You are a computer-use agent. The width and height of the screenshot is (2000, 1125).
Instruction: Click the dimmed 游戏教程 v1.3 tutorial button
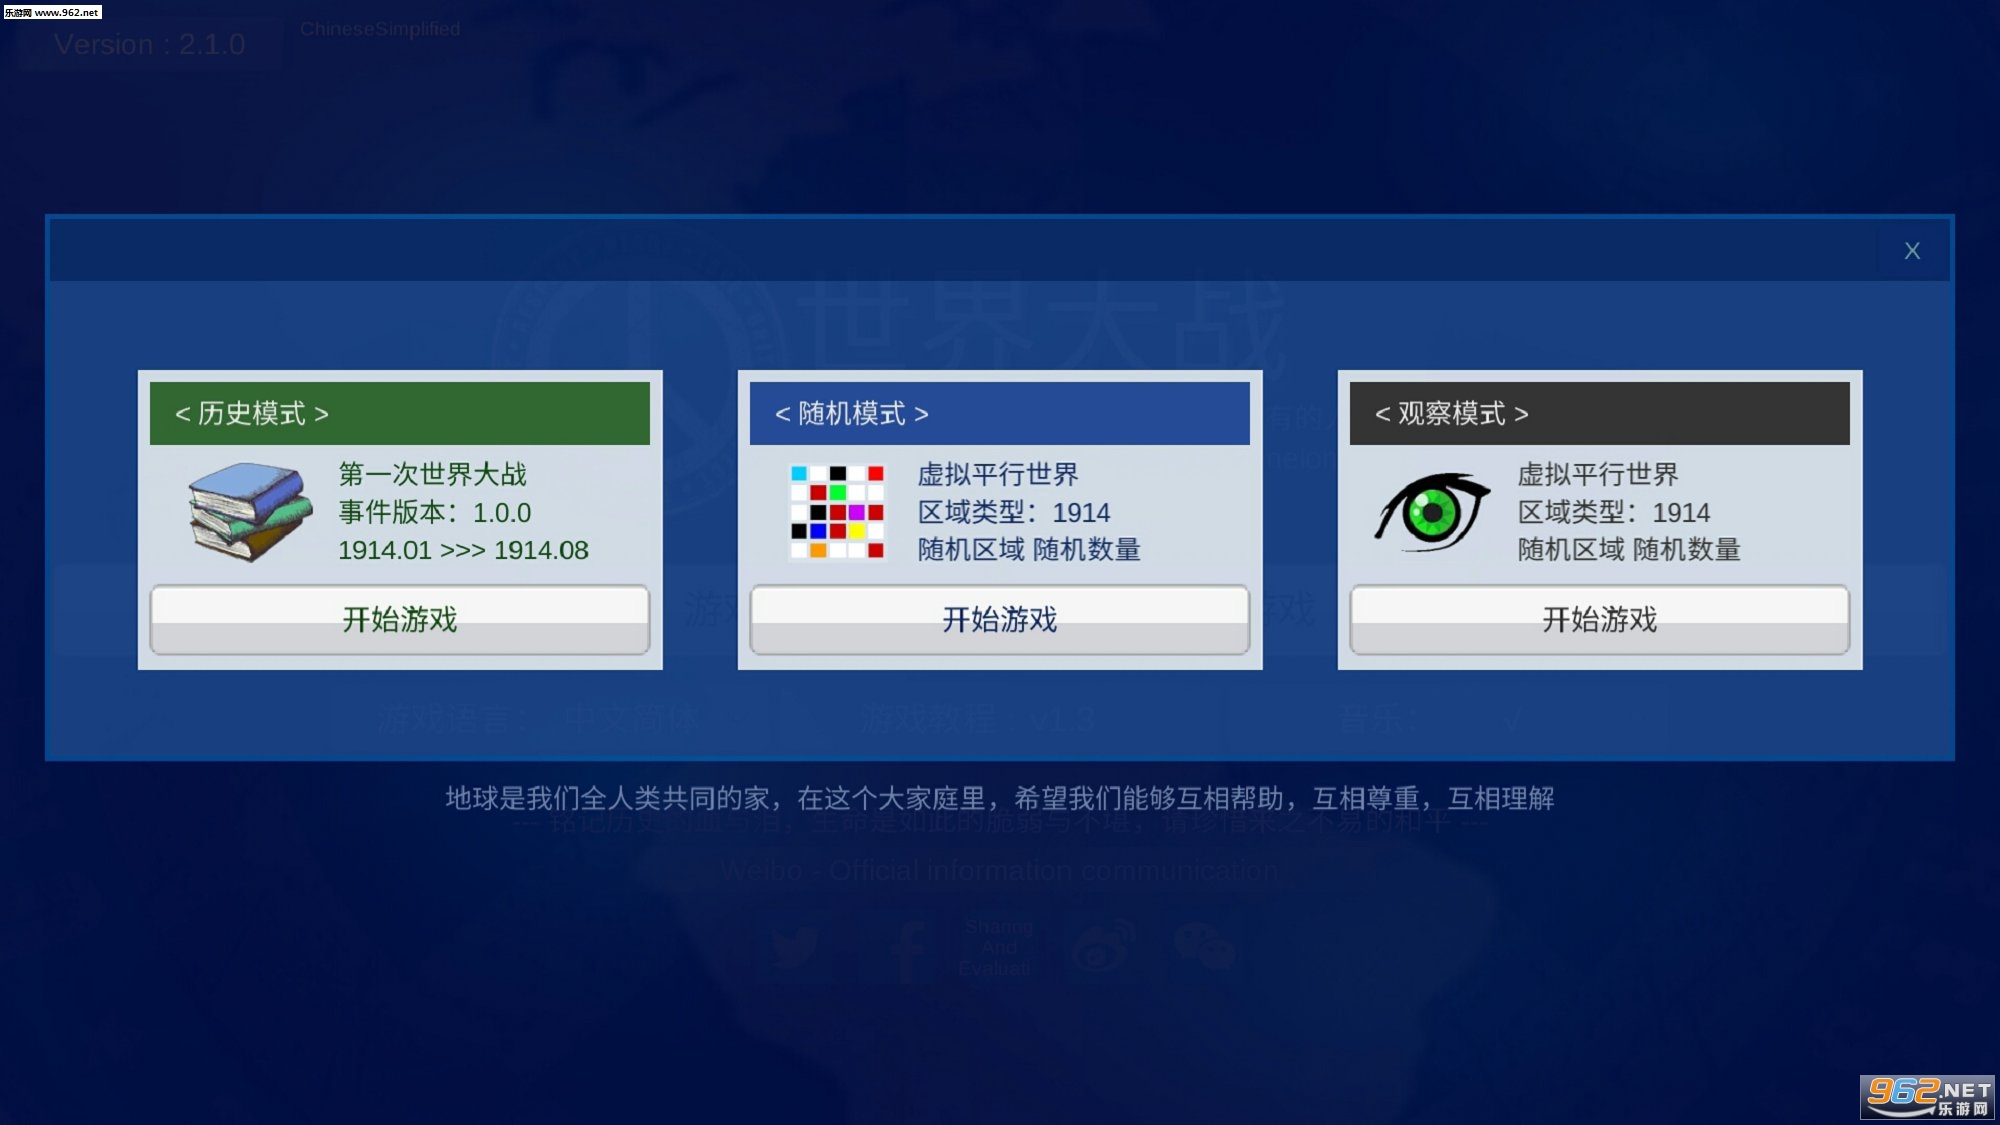coord(978,719)
